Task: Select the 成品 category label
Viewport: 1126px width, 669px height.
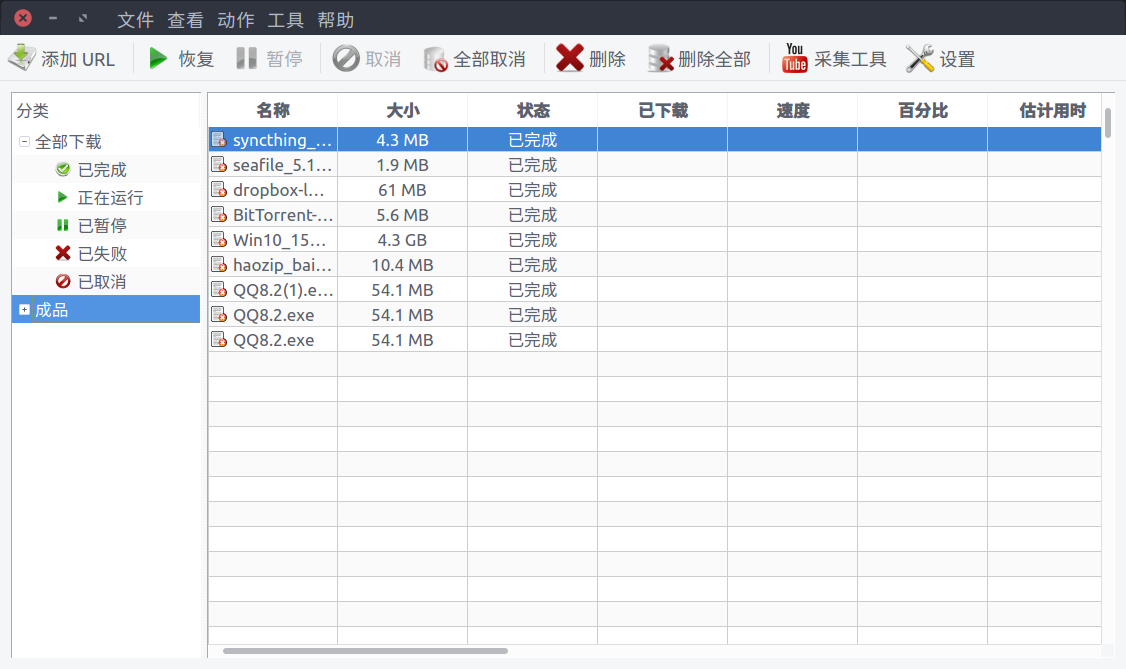Action: point(52,309)
